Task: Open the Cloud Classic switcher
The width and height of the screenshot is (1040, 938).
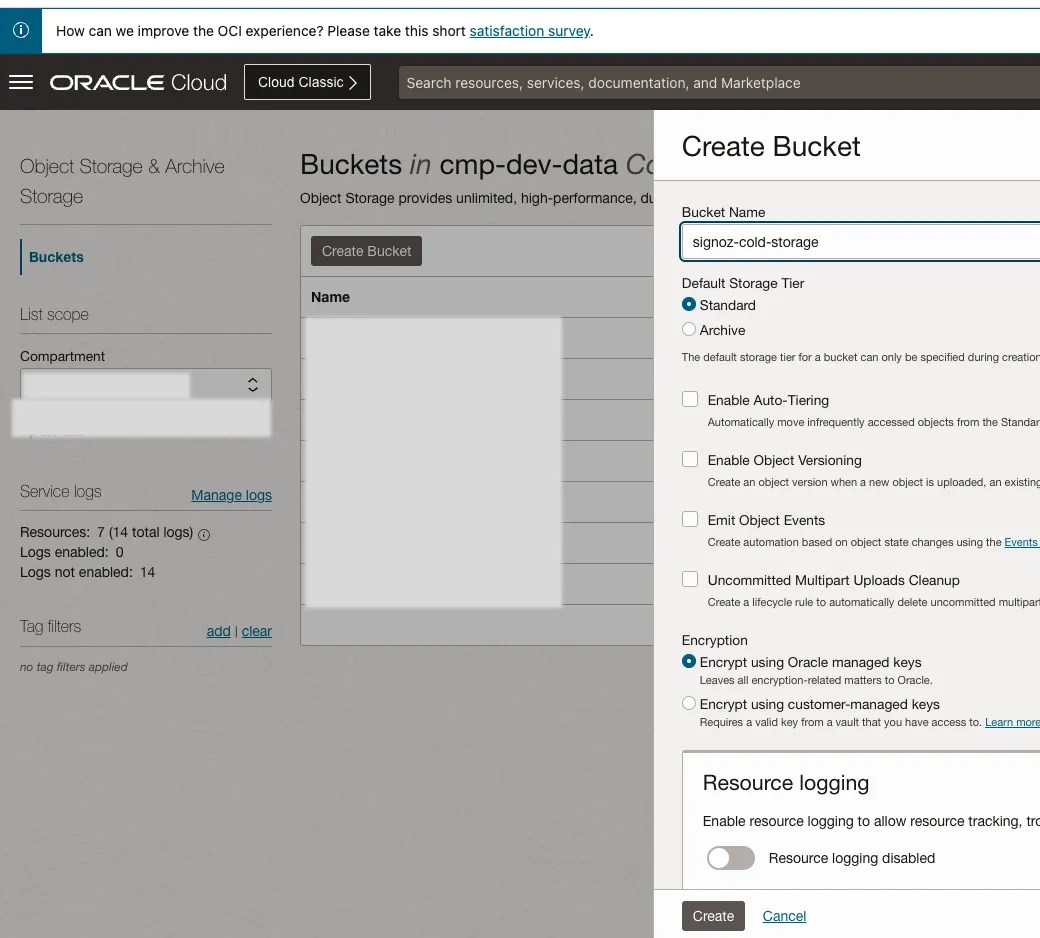Action: click(307, 82)
